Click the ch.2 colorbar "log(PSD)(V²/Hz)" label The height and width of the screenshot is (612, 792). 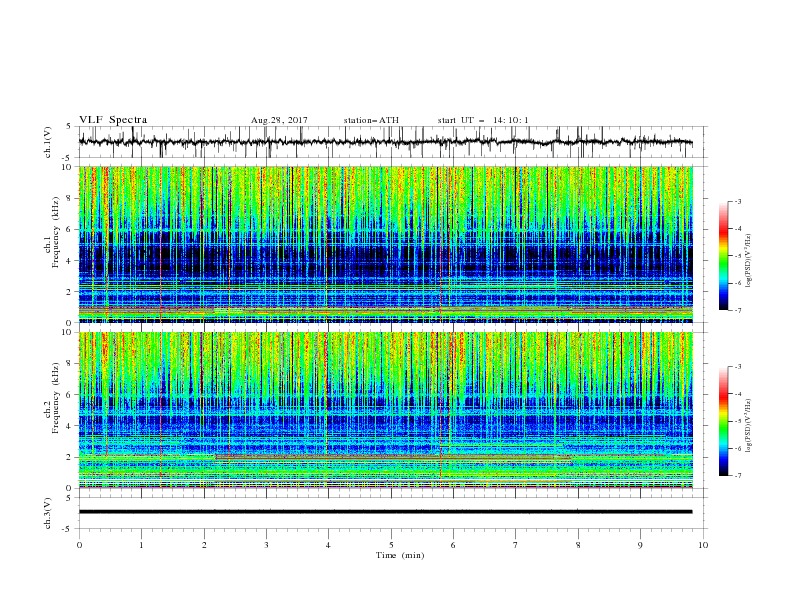coord(749,426)
